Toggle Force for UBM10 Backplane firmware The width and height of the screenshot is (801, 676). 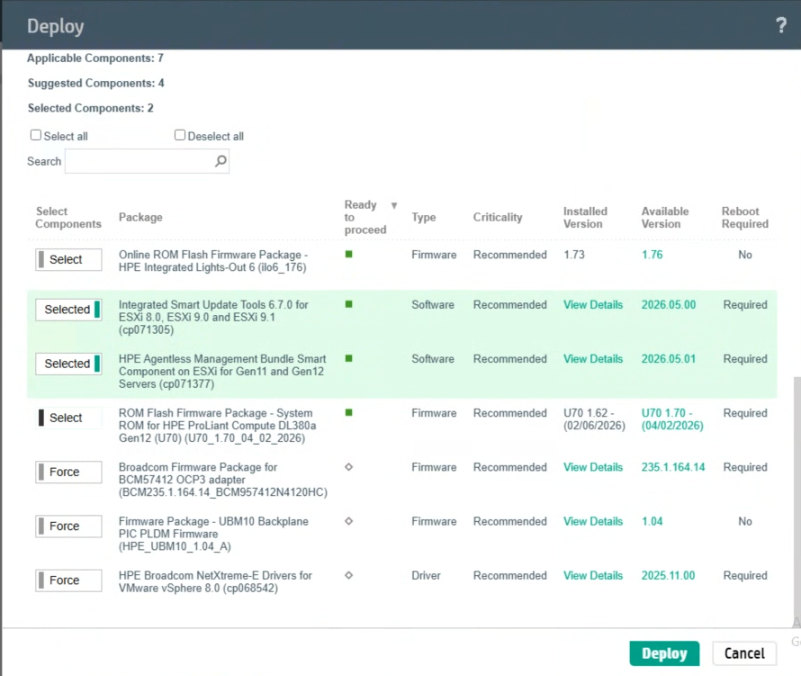tap(68, 526)
